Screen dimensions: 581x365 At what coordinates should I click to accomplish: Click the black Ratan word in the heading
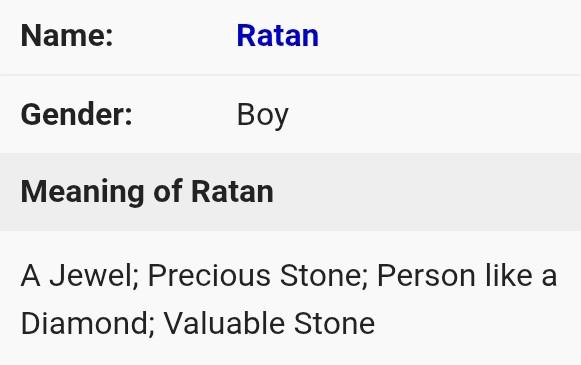(x=232, y=192)
